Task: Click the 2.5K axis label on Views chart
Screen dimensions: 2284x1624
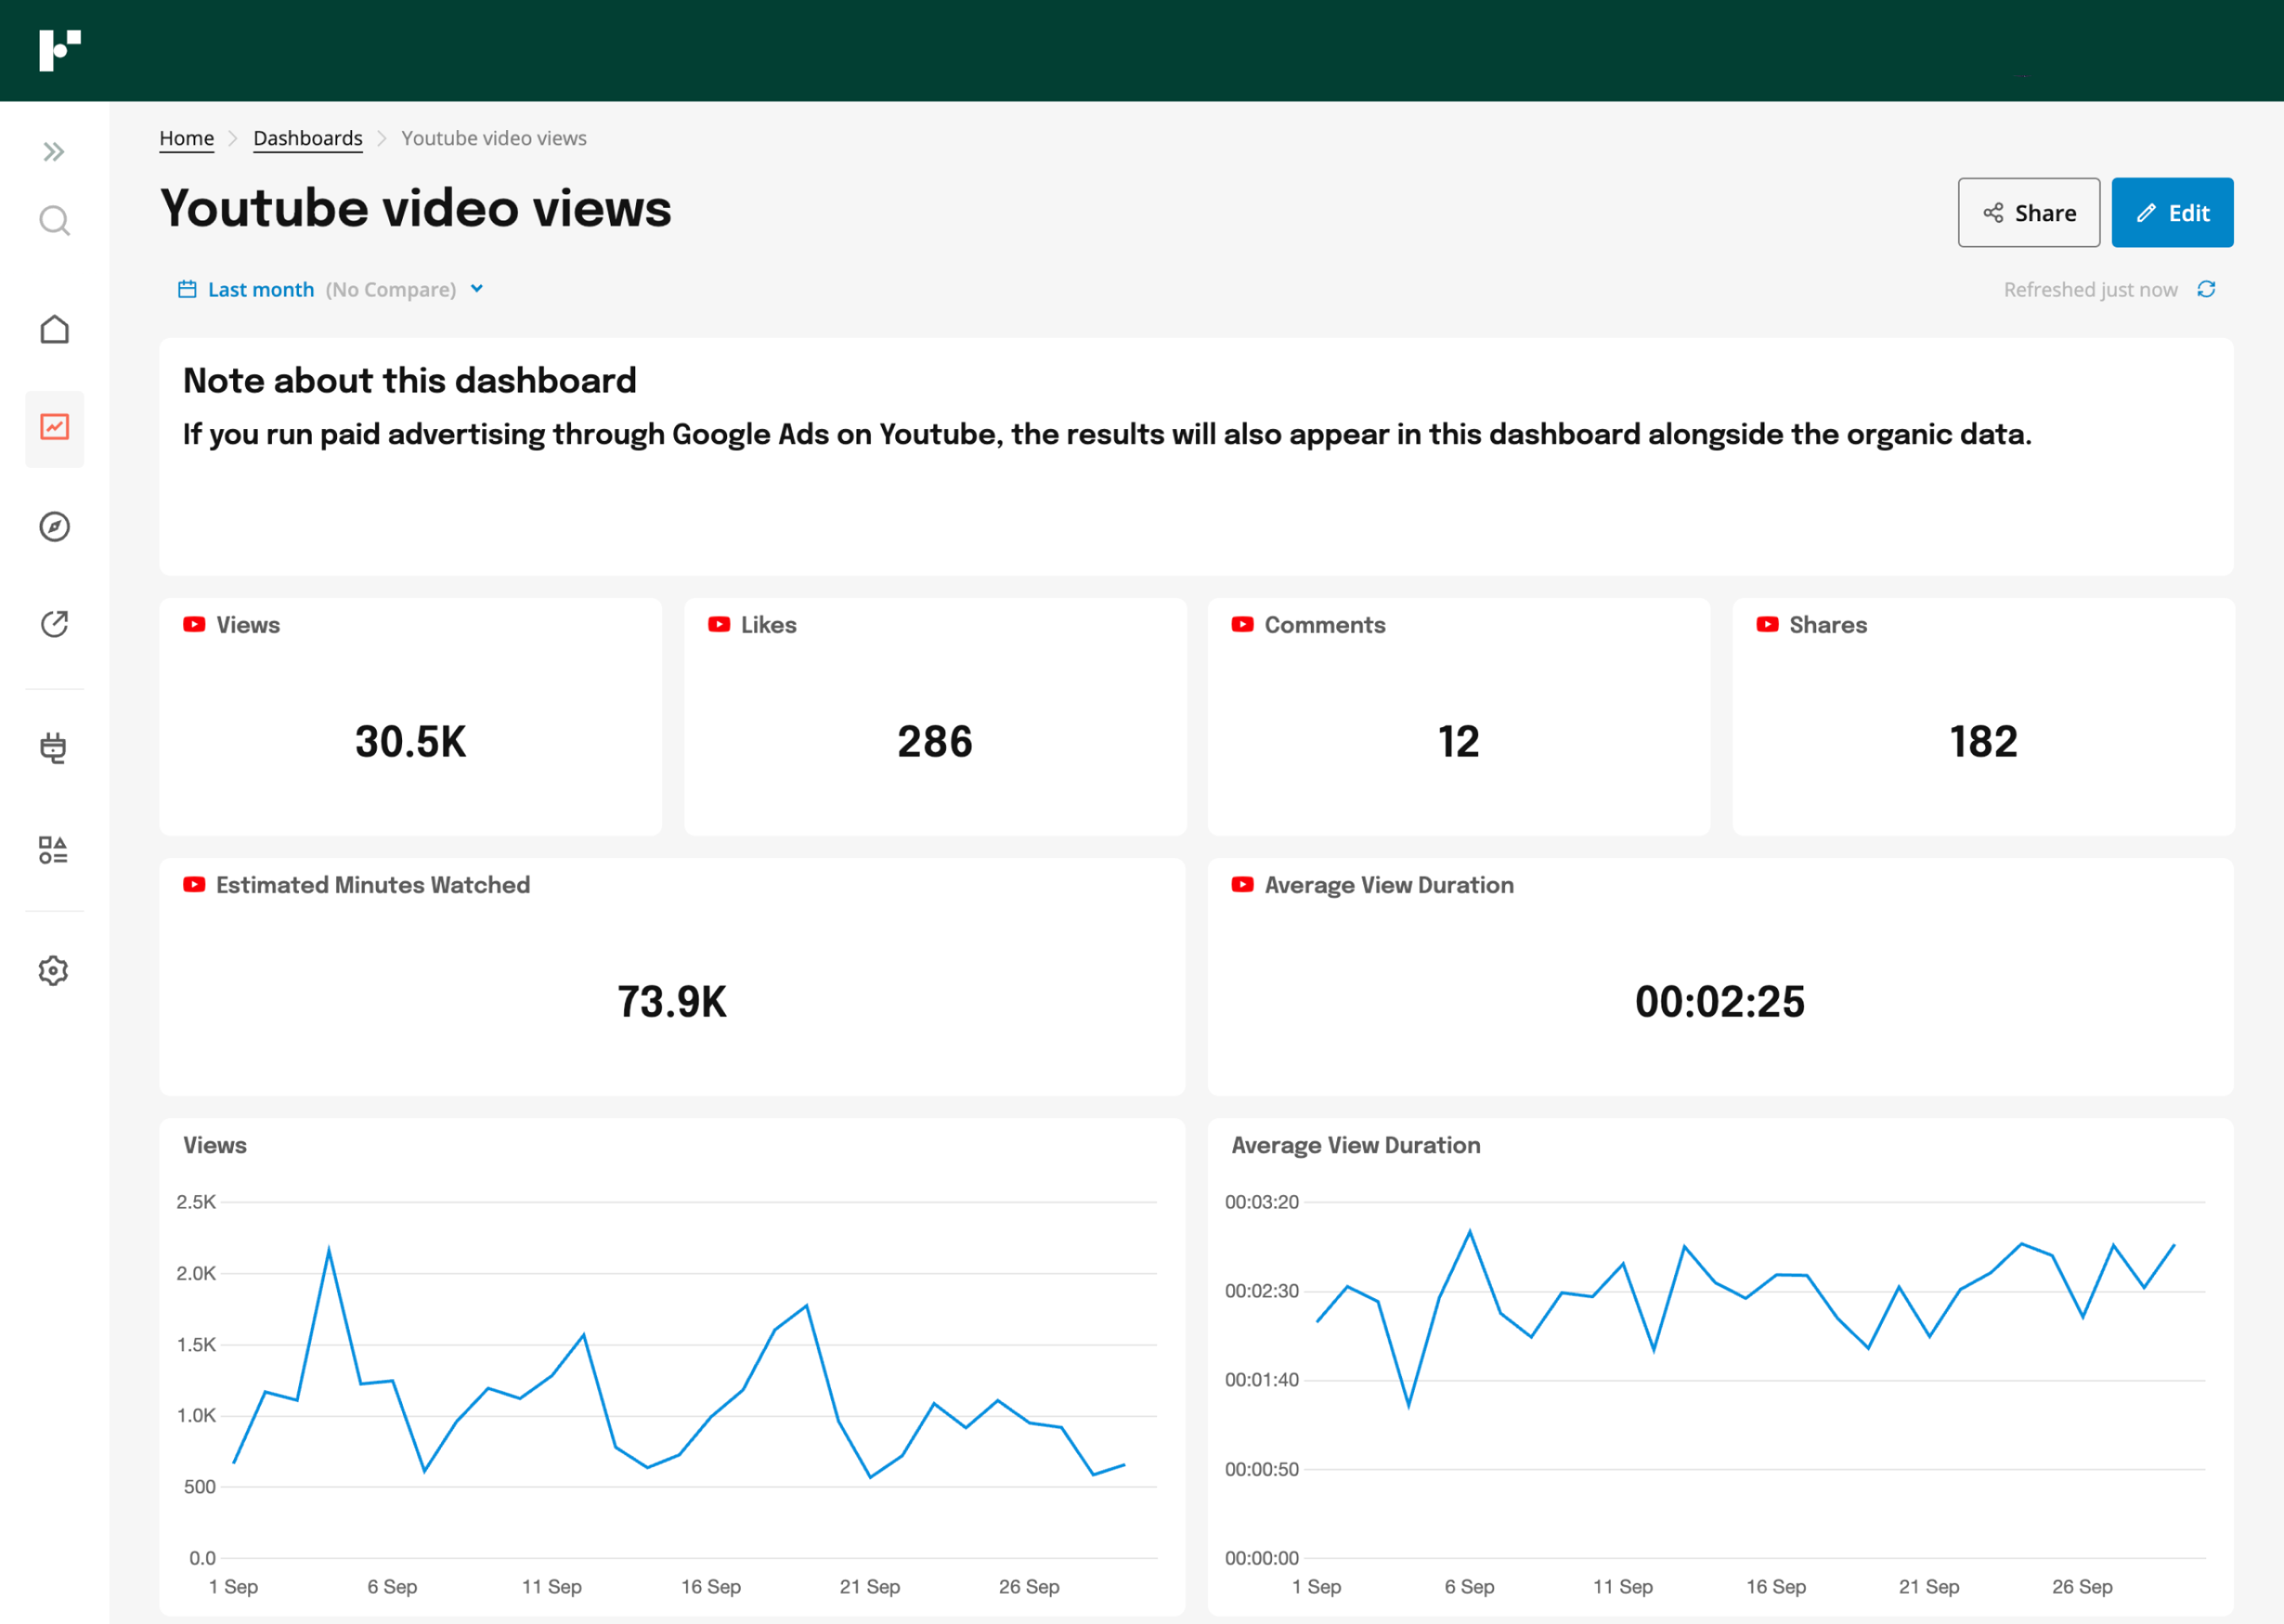Action: point(196,1202)
